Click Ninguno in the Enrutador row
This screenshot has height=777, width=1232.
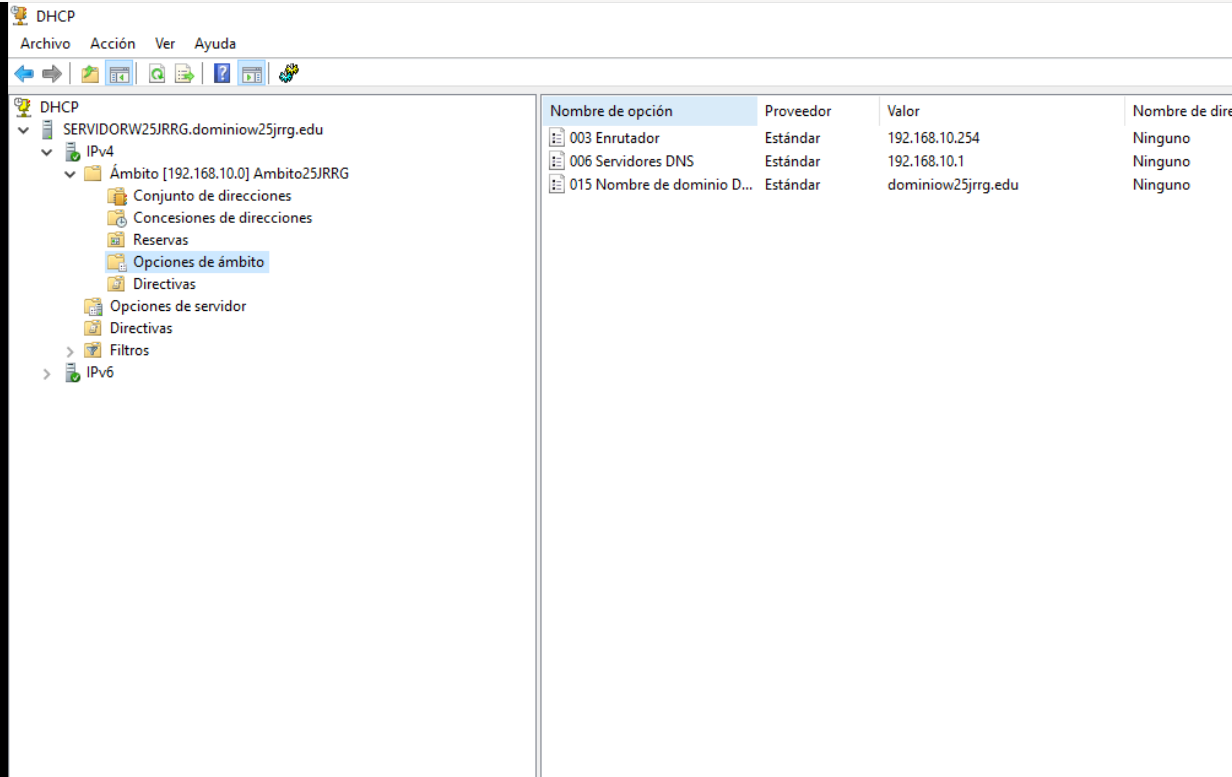click(x=1161, y=138)
